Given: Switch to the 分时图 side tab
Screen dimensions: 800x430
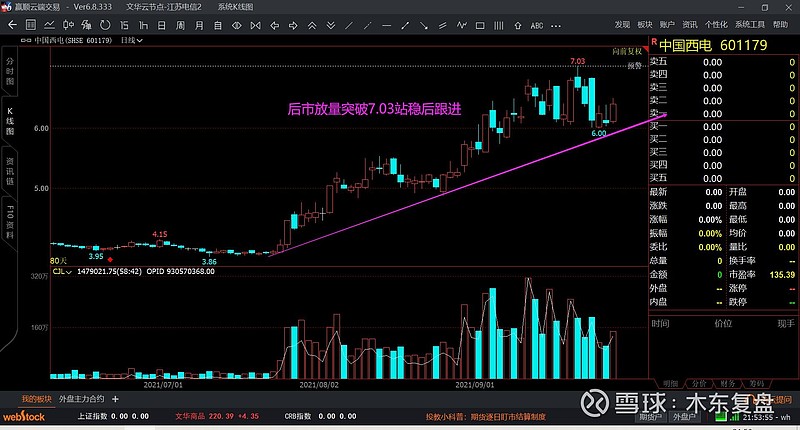Looking at the screenshot, I should point(10,71).
